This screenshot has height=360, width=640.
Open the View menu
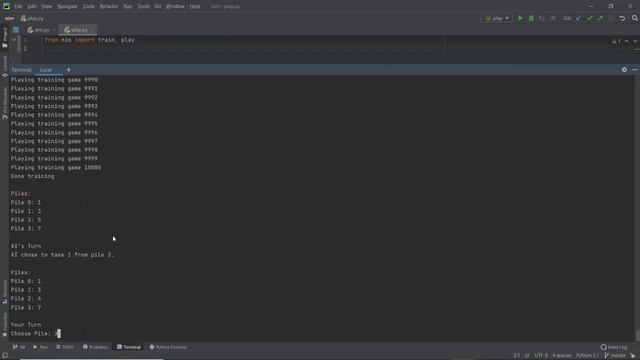(47, 7)
